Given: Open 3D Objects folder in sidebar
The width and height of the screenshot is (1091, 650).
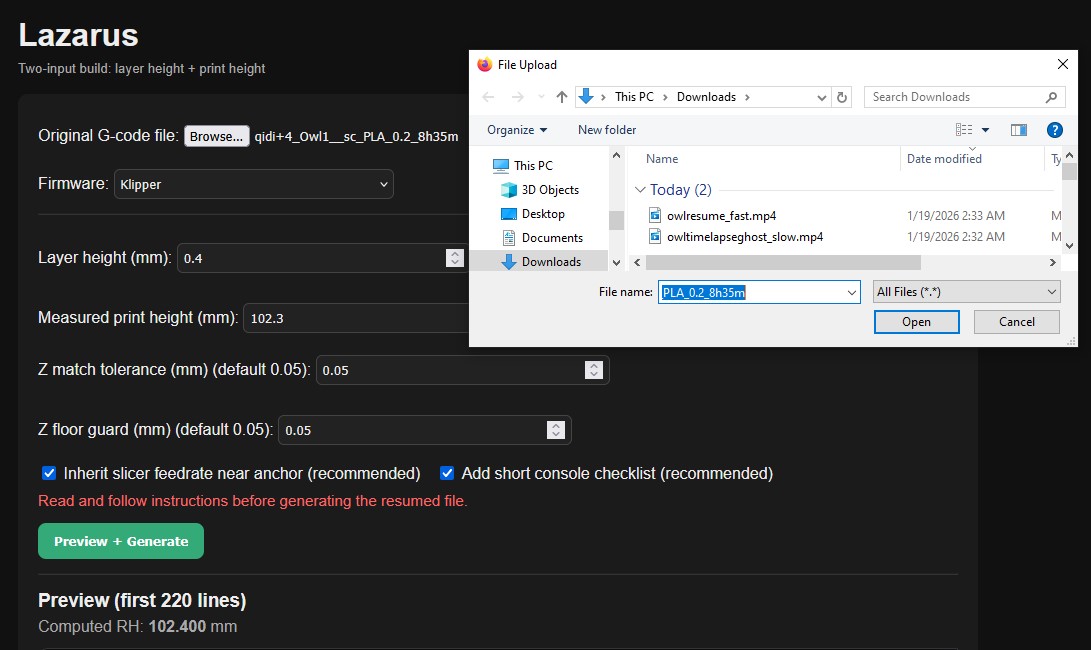Looking at the screenshot, I should pyautogui.click(x=549, y=190).
